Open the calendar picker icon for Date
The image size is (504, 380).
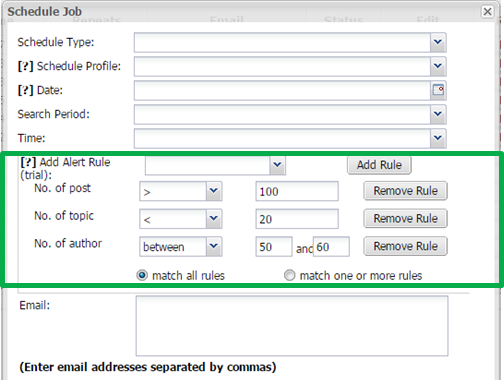point(438,90)
